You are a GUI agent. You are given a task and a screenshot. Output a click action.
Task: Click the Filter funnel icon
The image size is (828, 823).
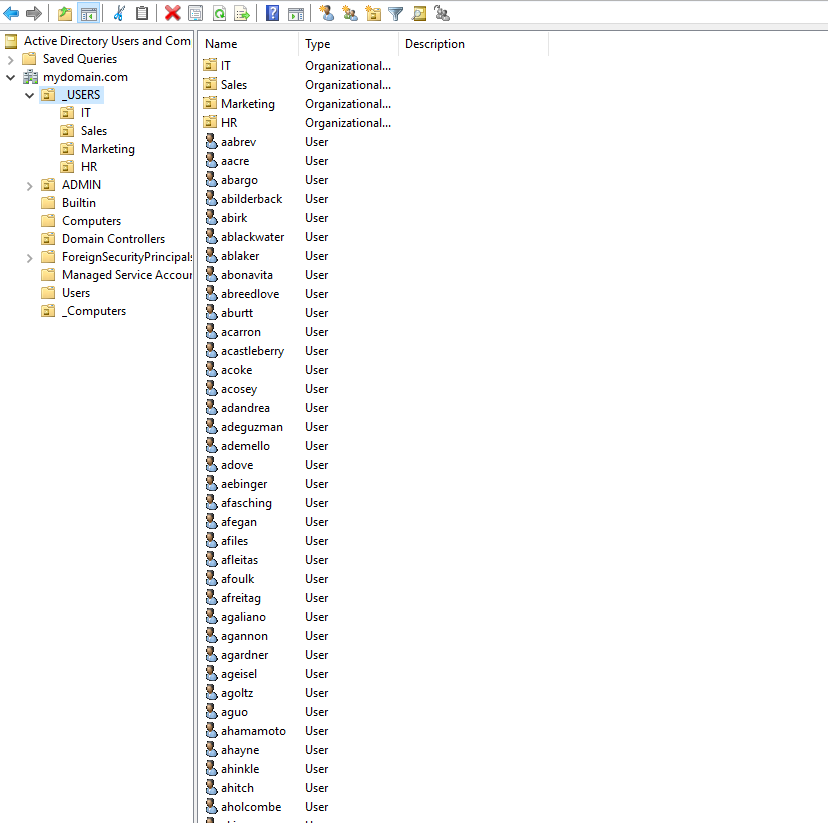(396, 13)
